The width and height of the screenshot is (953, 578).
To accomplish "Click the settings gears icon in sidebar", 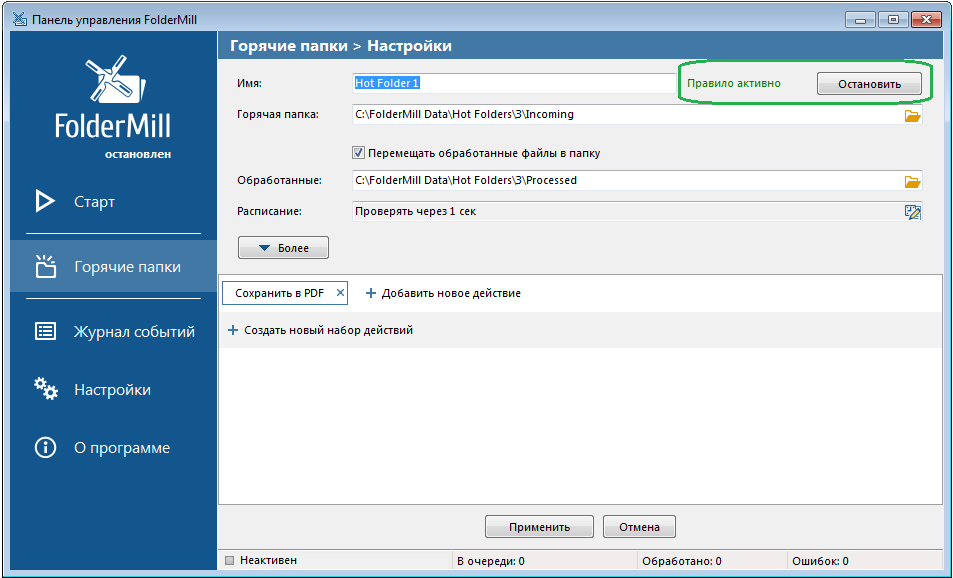I will click(46, 389).
